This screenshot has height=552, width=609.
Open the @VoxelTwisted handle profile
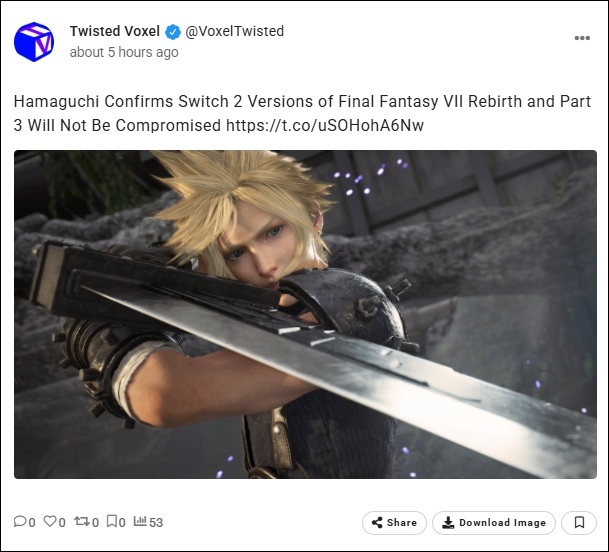[x=235, y=31]
